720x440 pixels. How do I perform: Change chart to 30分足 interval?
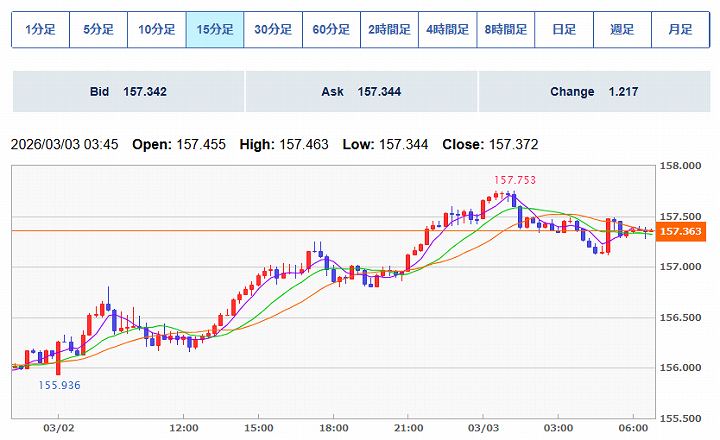click(x=273, y=30)
